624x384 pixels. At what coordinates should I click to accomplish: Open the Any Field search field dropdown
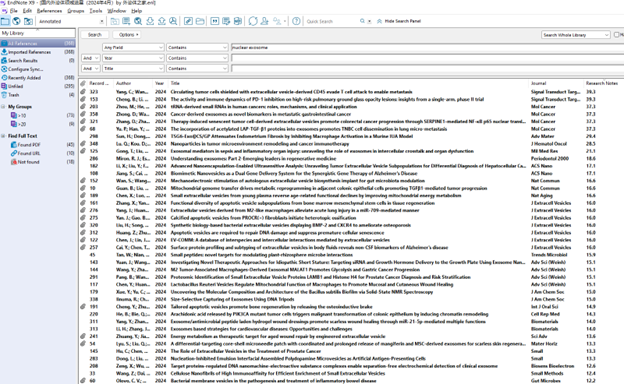(133, 47)
